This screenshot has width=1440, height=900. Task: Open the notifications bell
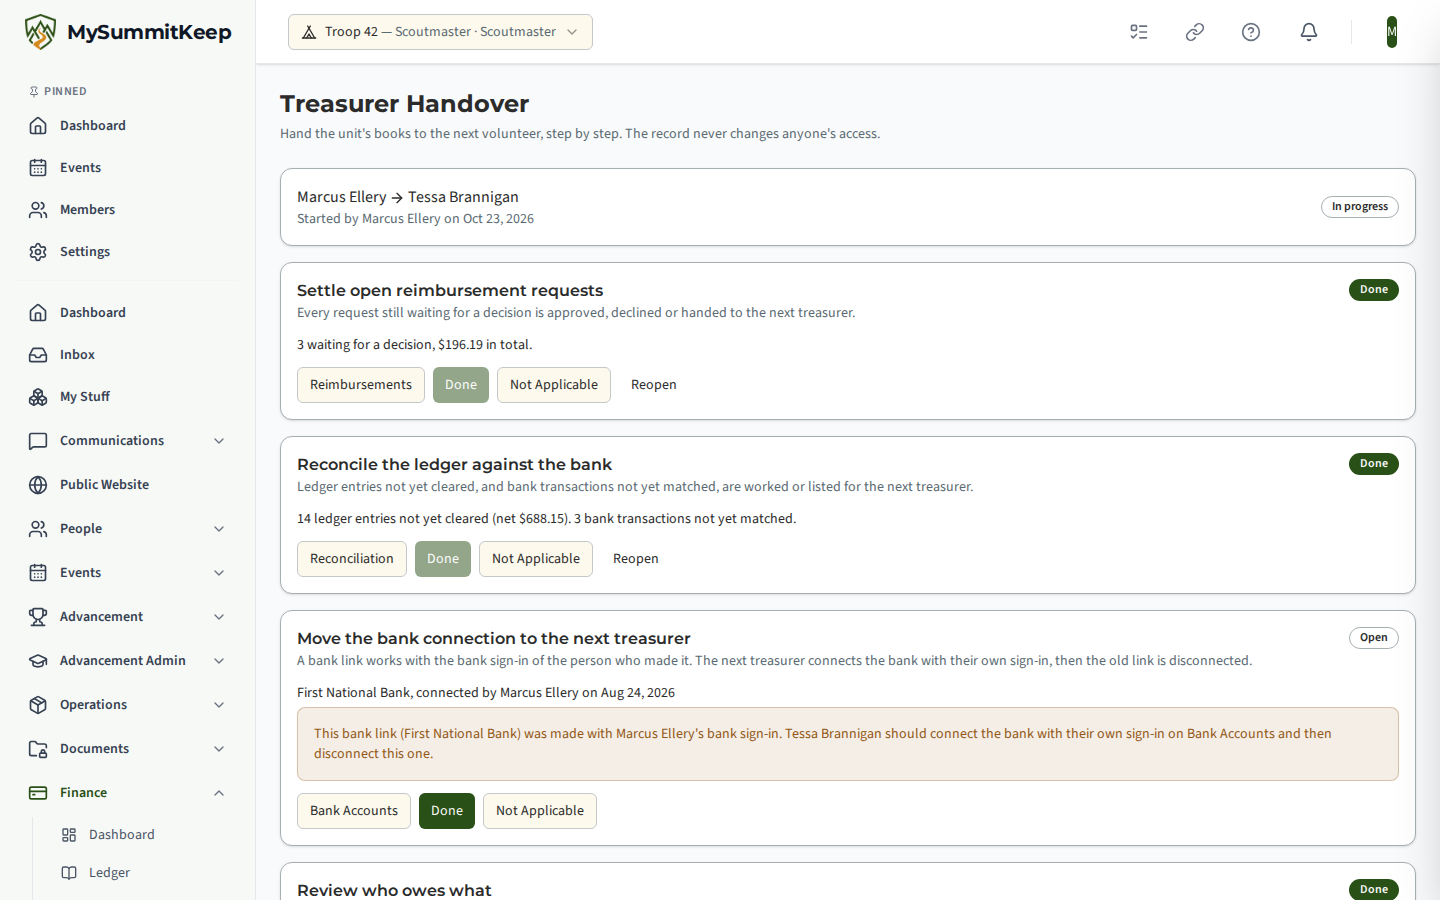1309,32
